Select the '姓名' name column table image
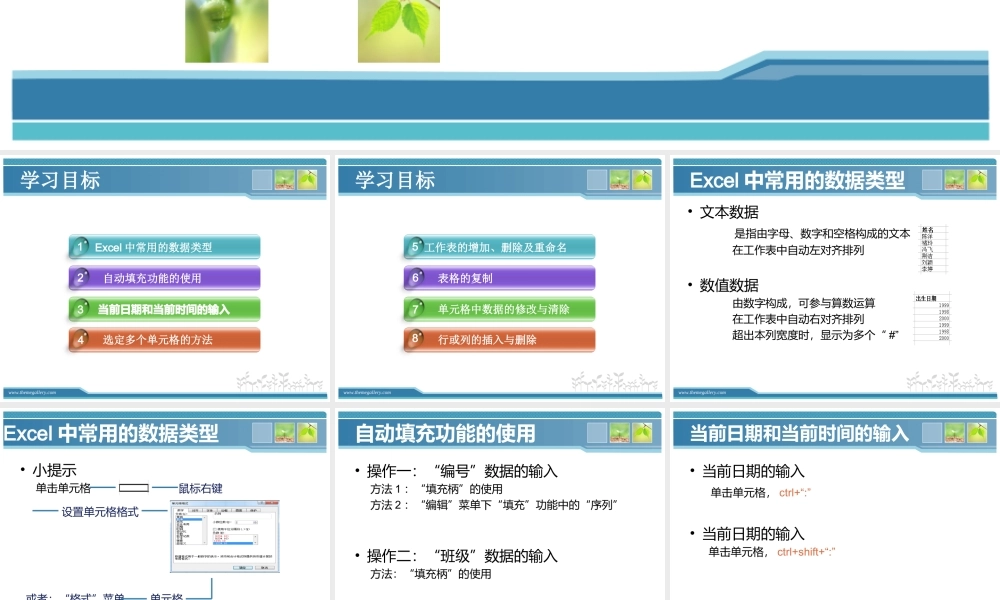The width and height of the screenshot is (1000, 600). pos(933,249)
